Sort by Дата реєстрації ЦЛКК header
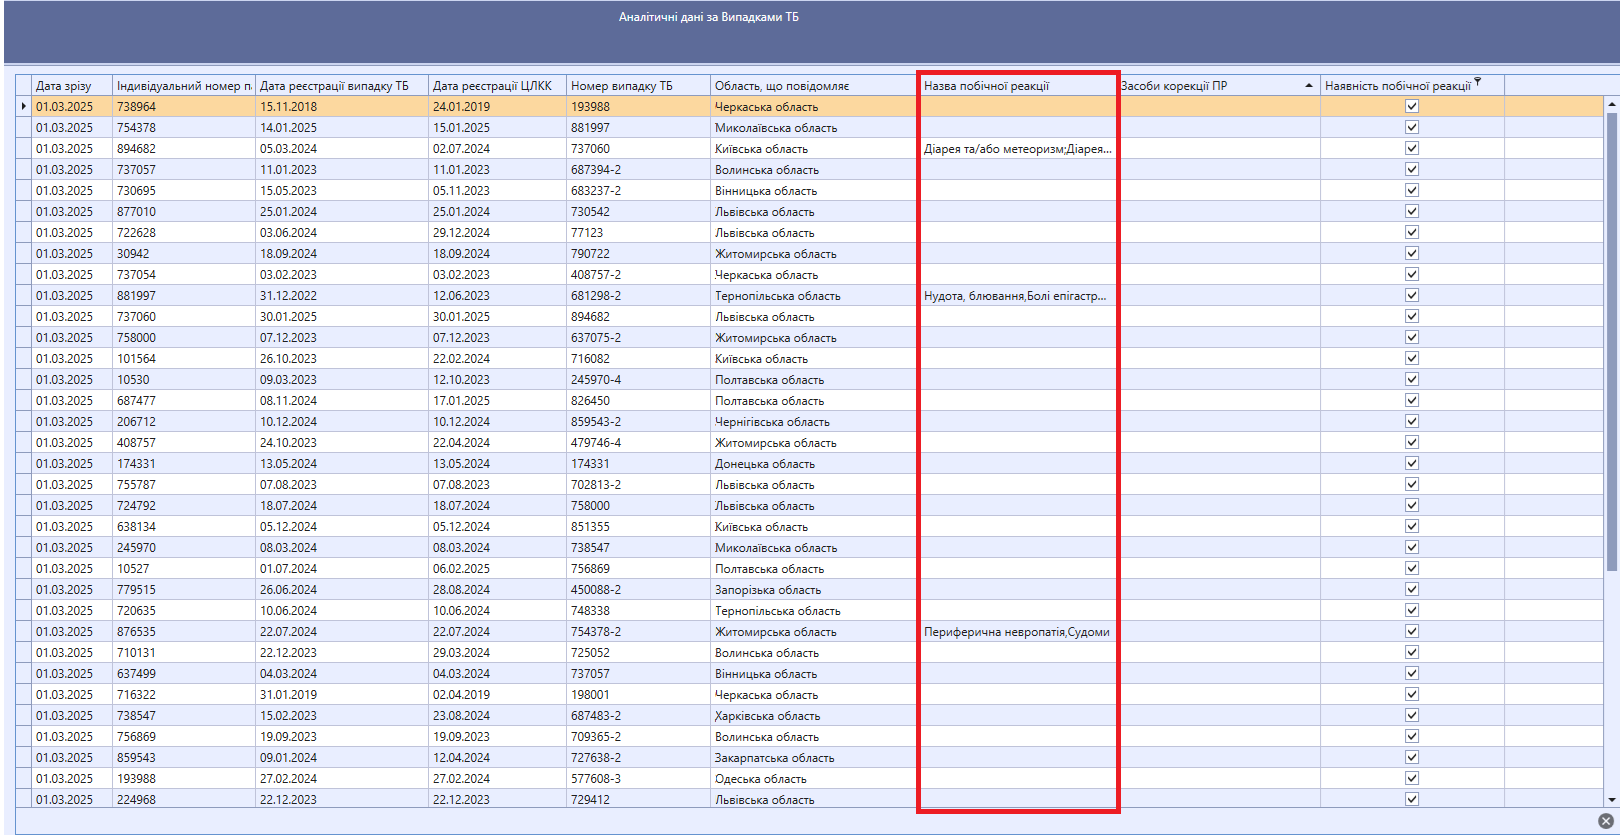Screen dimensions: 1620x835 (498, 86)
